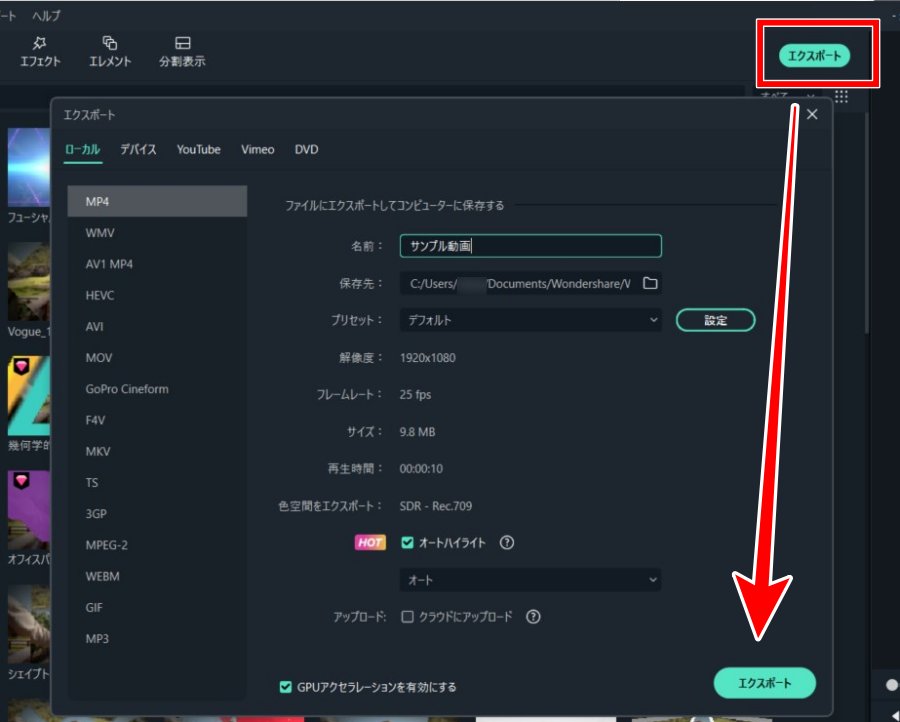Click the シェイプ effect thumbnail
Viewport: 900px width, 722px height.
[x=29, y=624]
